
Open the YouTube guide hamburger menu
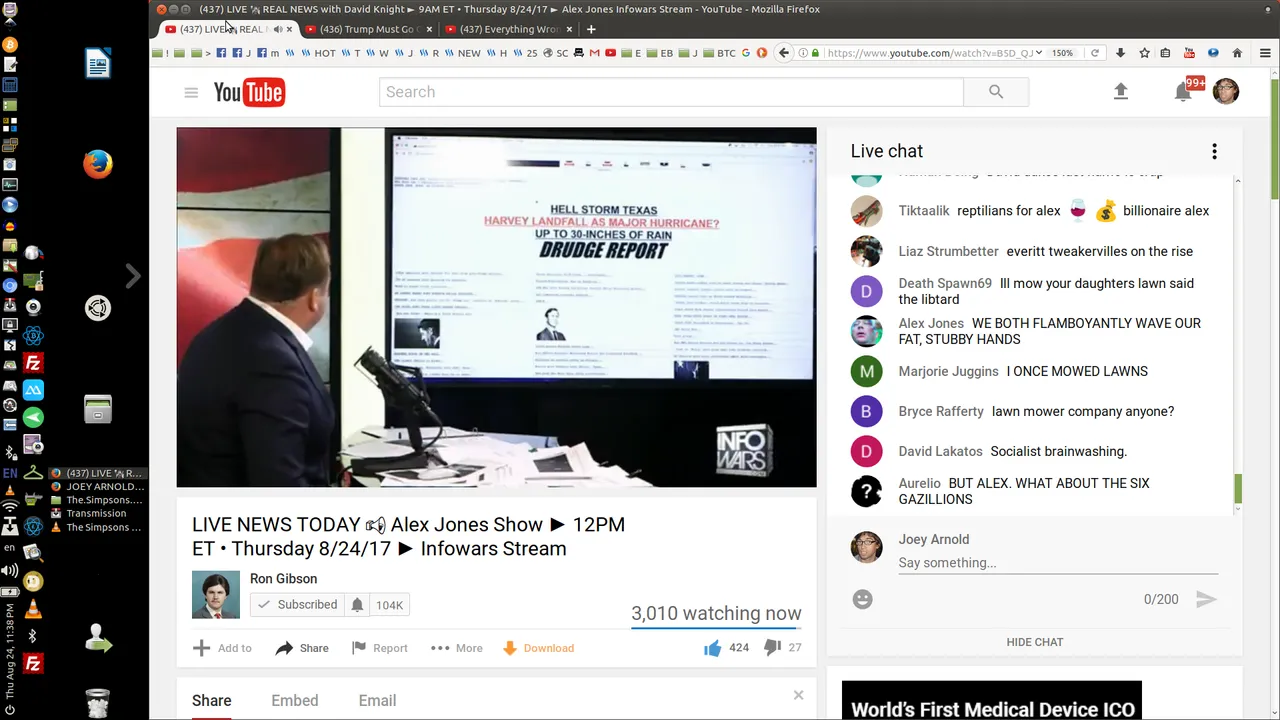191,92
